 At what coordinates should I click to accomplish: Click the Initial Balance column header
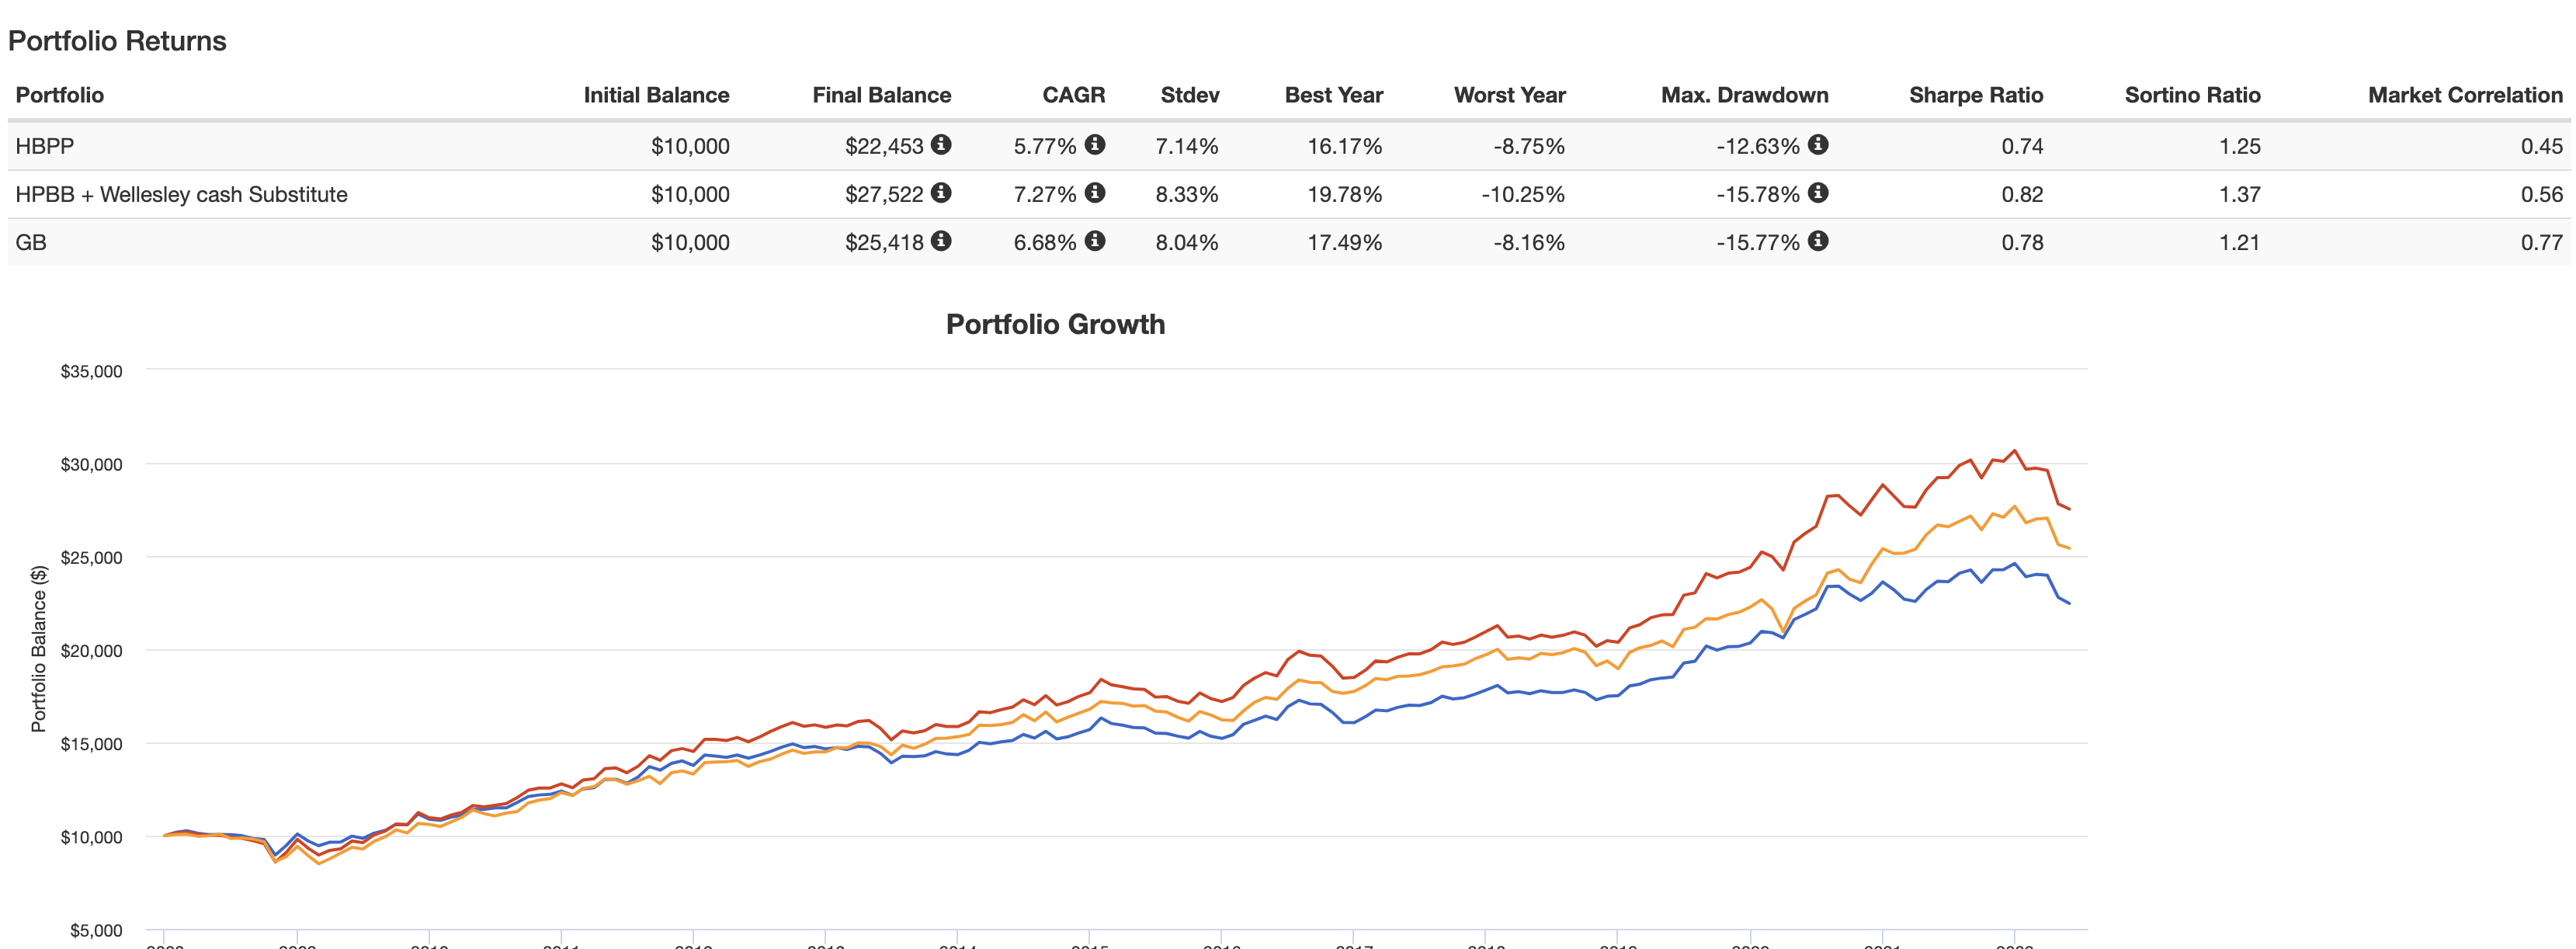[656, 95]
